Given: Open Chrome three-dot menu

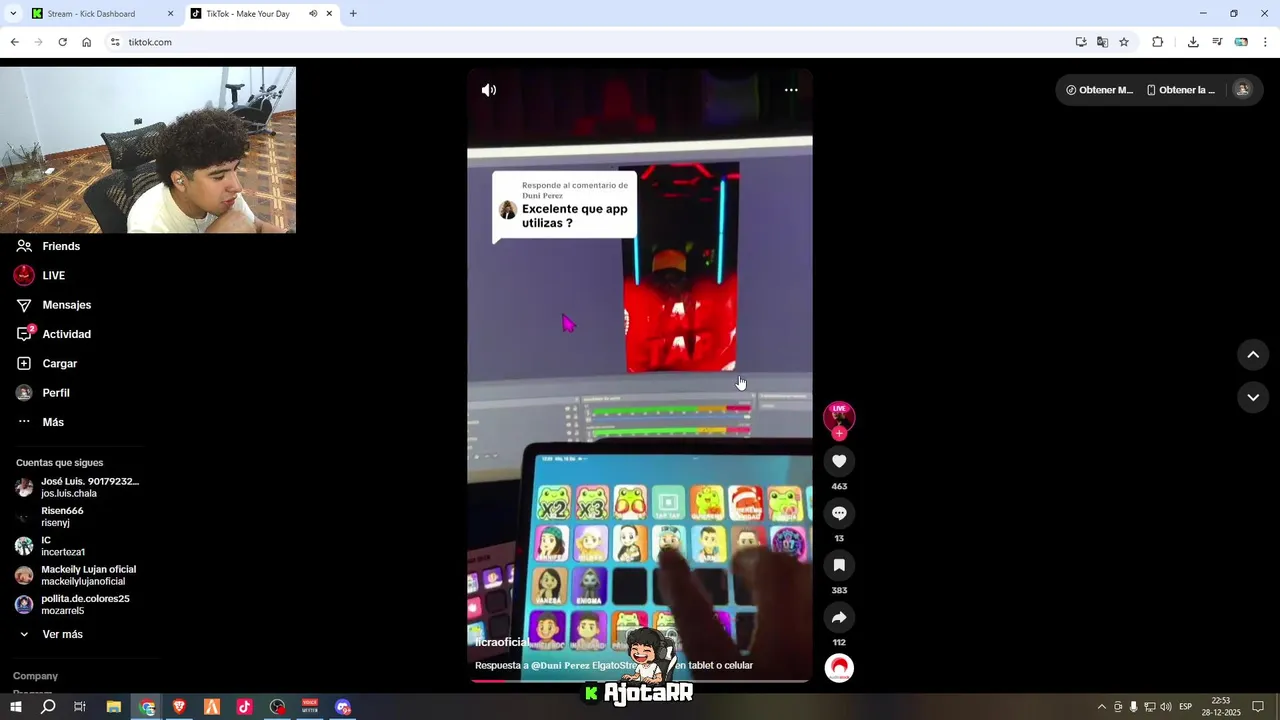Looking at the screenshot, I should point(1266,42).
